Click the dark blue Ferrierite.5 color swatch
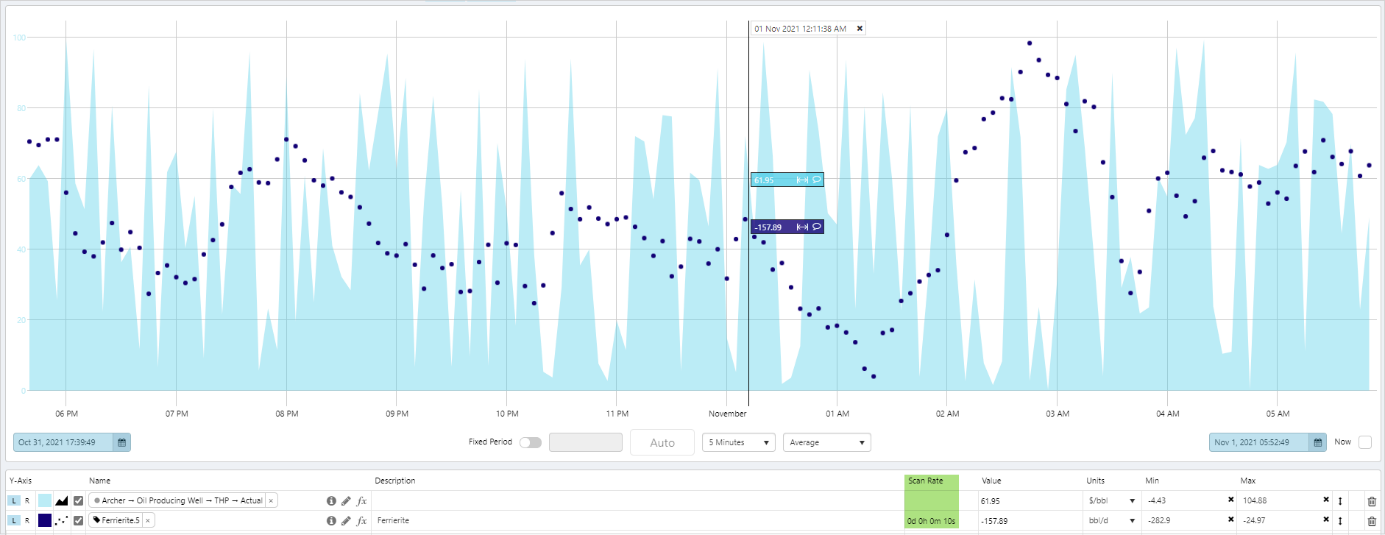This screenshot has width=1385, height=535. coord(44,520)
